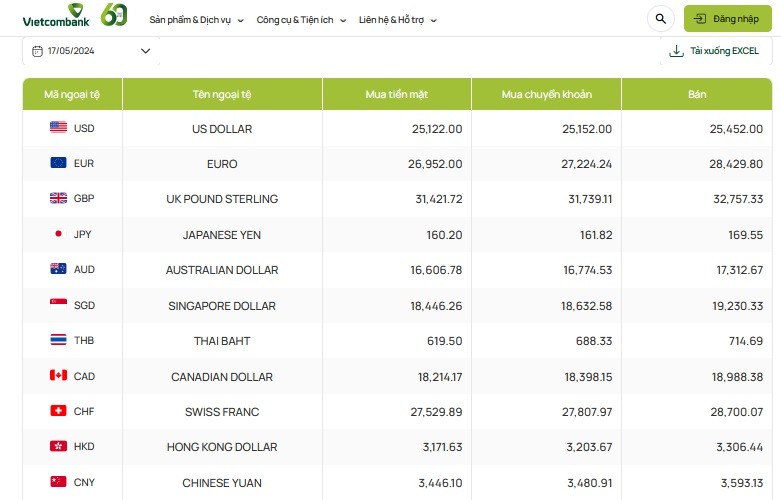This screenshot has width=781, height=500.
Task: Click the USD currency code
Action: [84, 128]
